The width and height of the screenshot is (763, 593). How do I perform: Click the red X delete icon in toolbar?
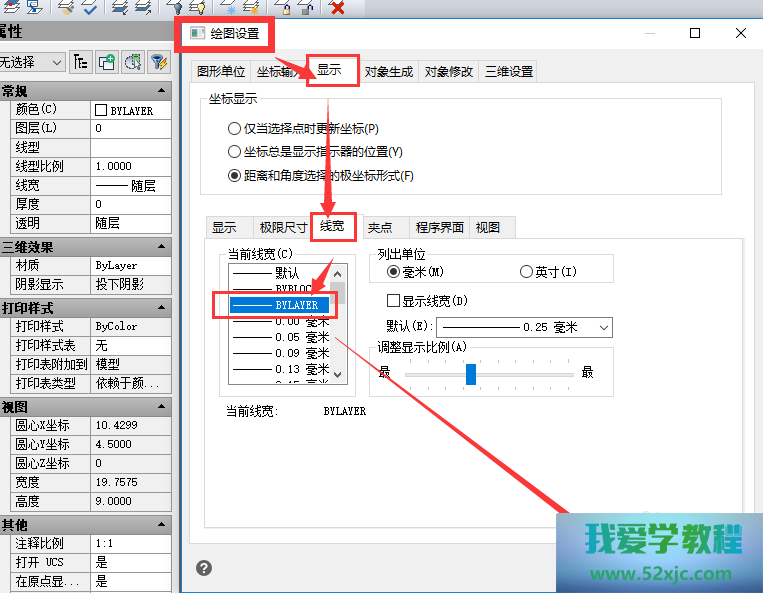click(337, 8)
